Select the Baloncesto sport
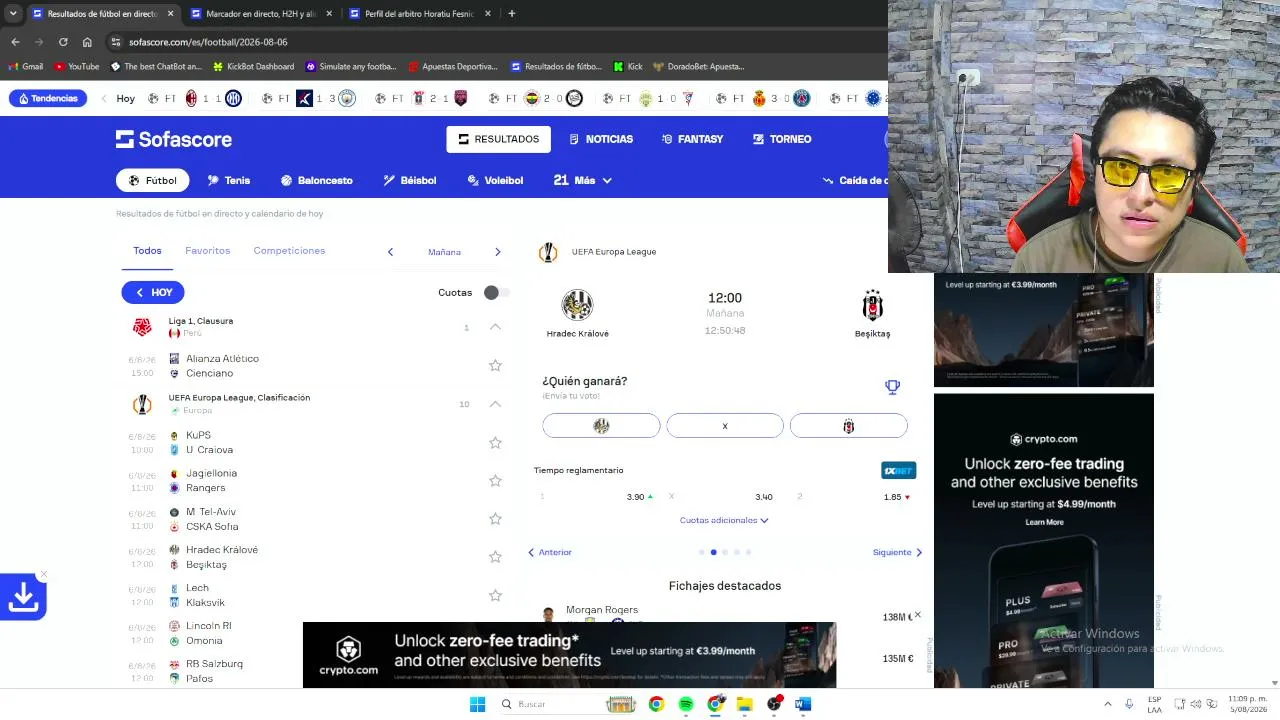 (x=316, y=180)
